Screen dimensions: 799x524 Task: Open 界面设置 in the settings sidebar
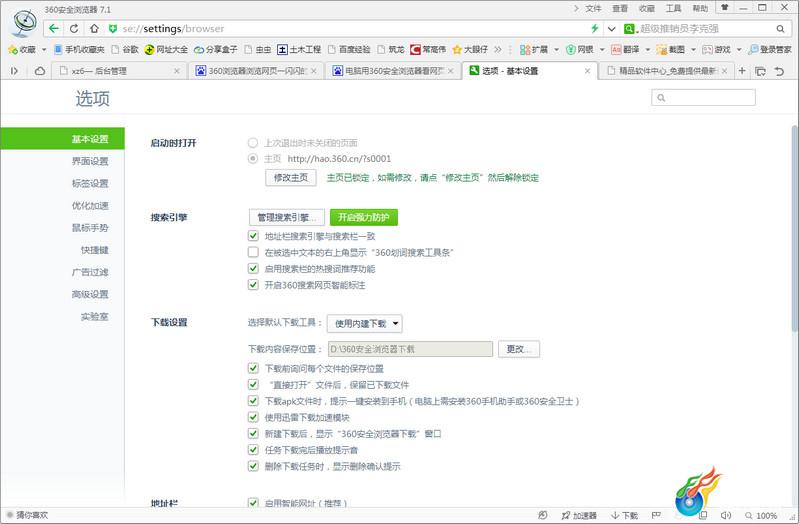point(90,161)
